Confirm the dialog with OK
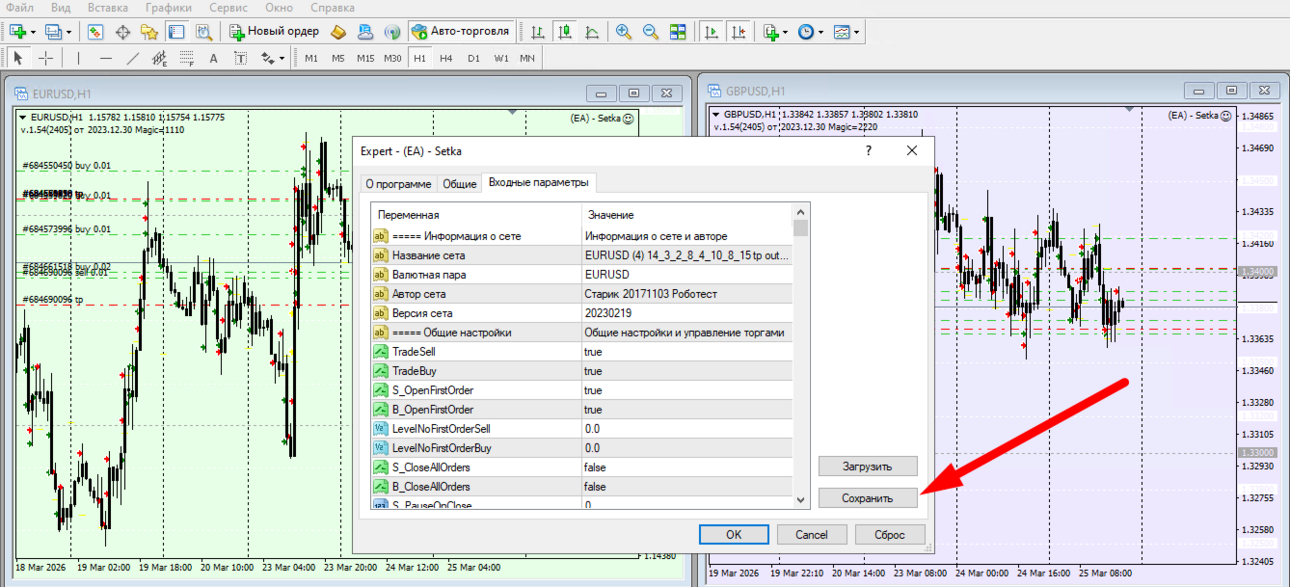 pos(733,534)
